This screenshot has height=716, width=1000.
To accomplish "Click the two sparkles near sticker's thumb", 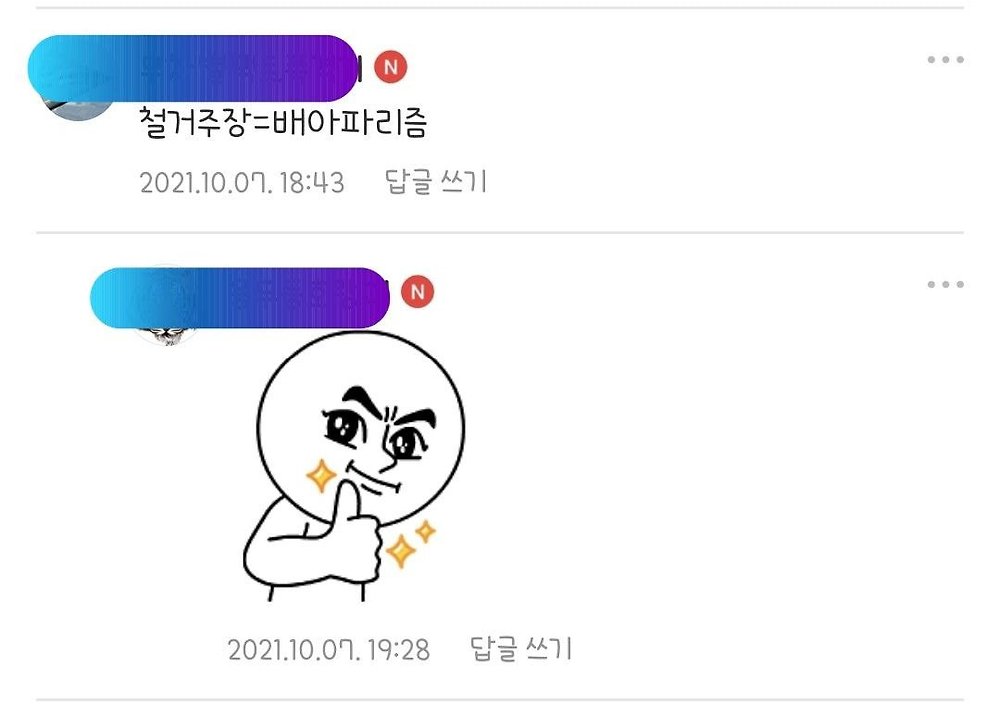I will 411,543.
